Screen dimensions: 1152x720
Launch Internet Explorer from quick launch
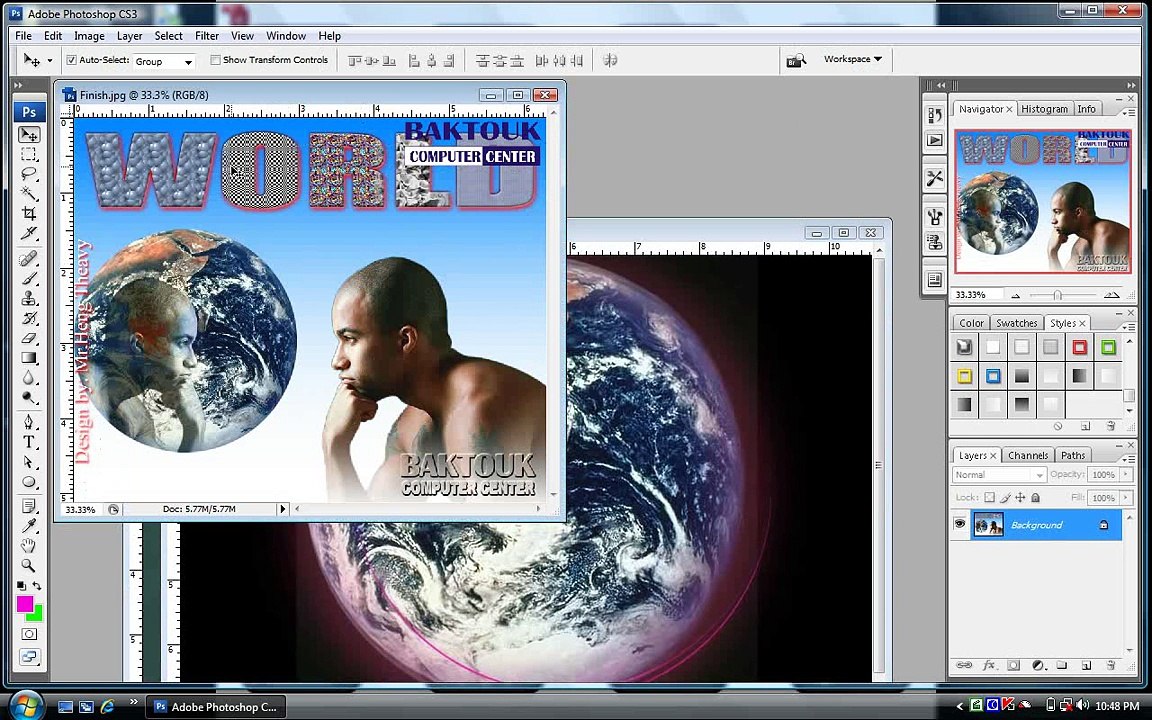(107, 707)
